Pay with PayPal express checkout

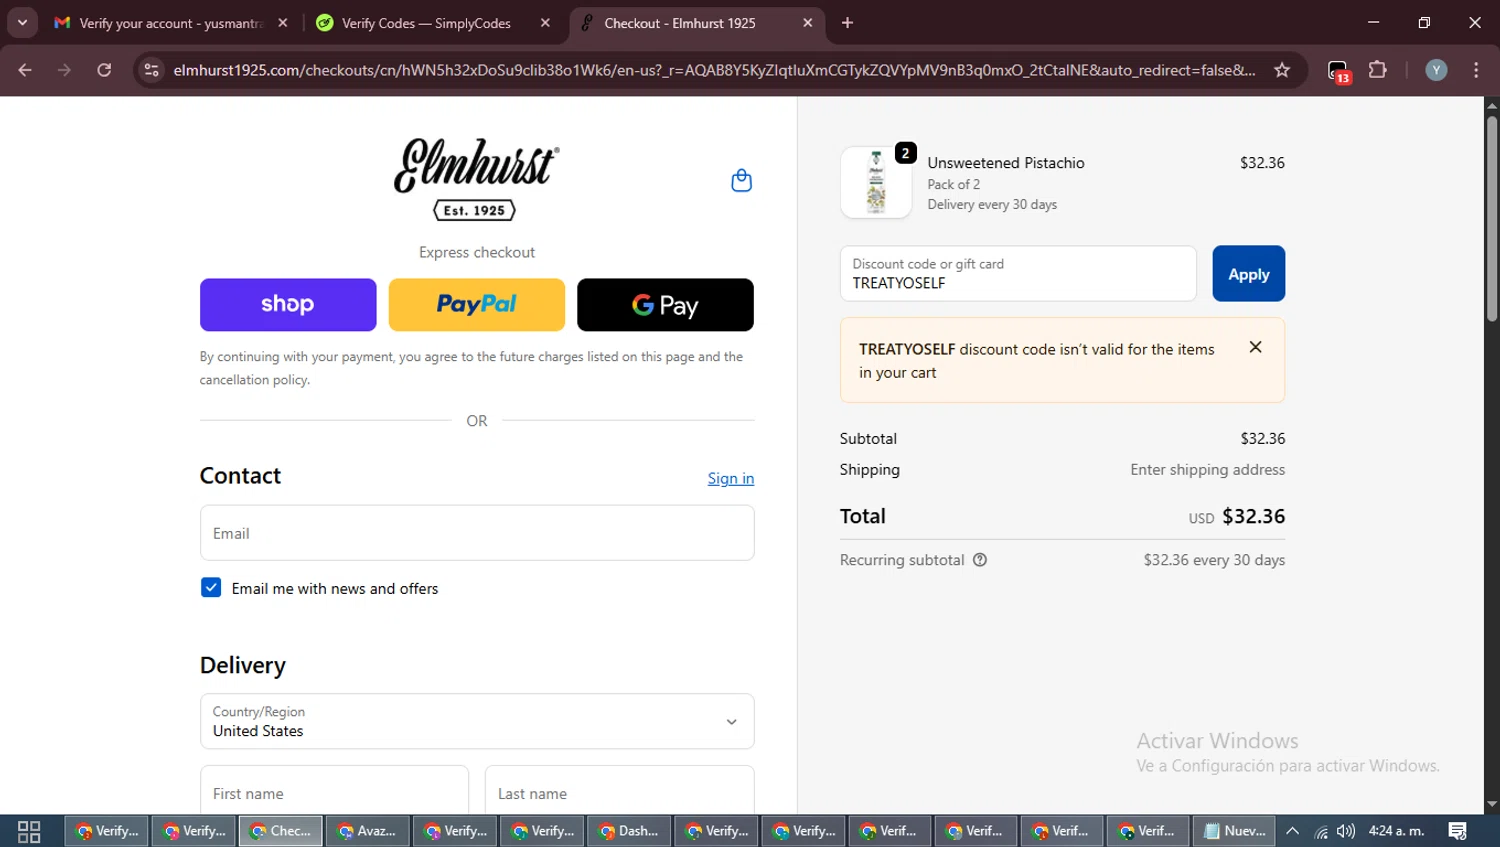[477, 305]
